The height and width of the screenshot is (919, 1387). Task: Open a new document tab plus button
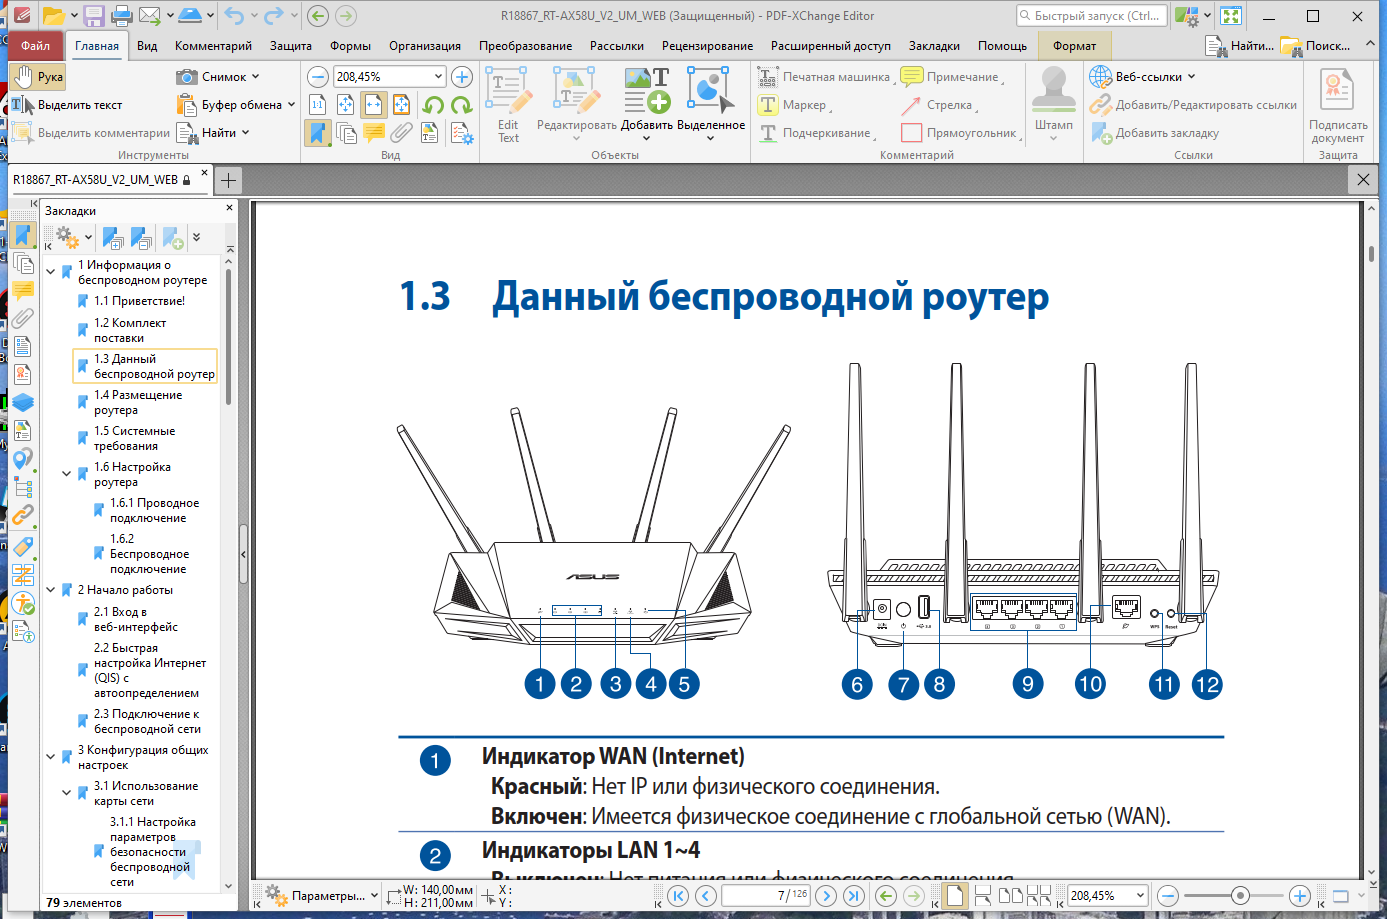(229, 180)
